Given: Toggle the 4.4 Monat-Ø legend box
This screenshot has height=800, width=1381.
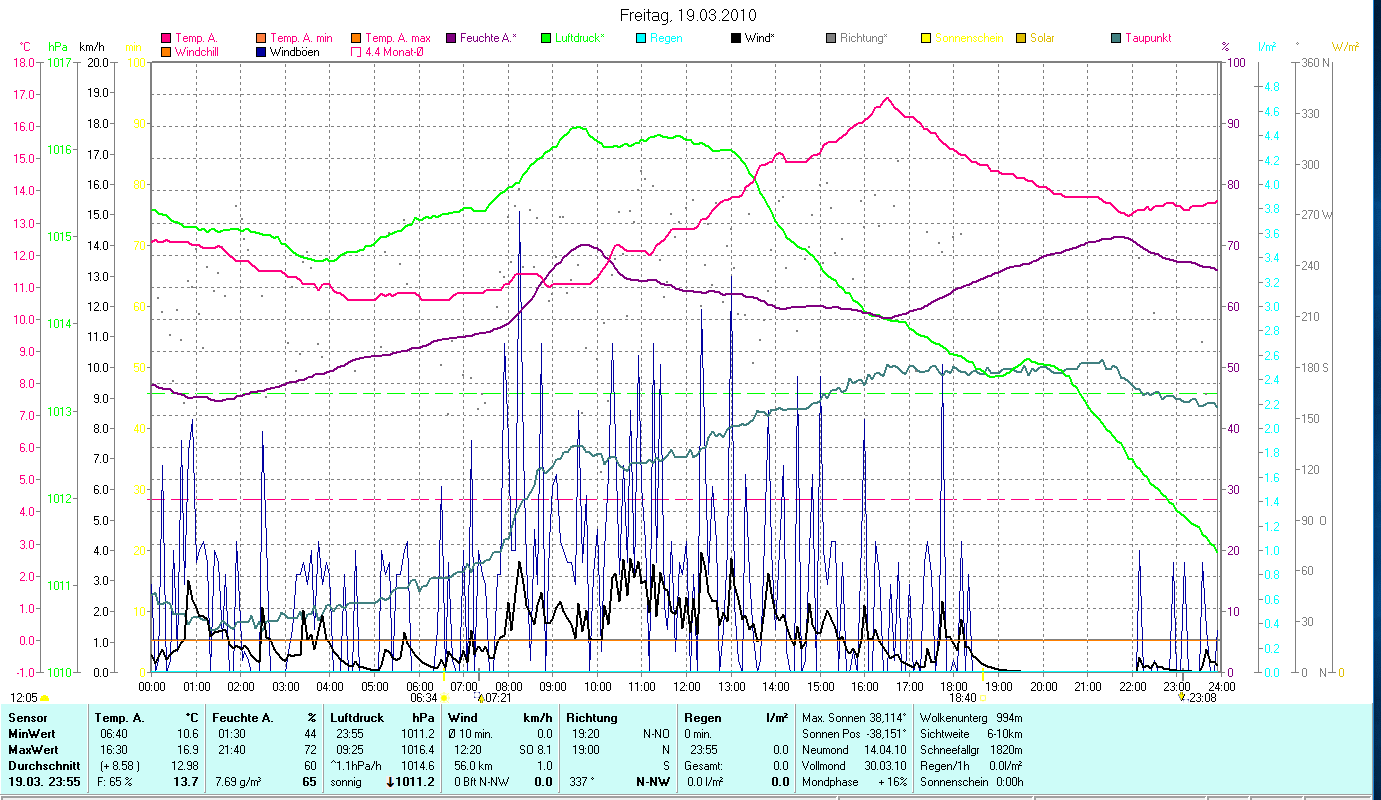Looking at the screenshot, I should pyautogui.click(x=357, y=52).
